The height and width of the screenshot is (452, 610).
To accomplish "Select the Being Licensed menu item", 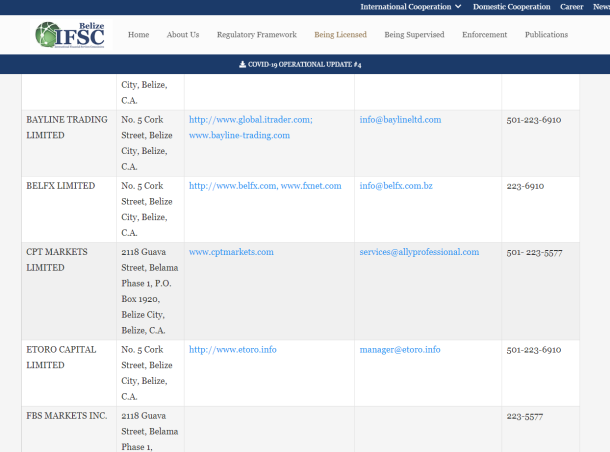I will coord(340,35).
